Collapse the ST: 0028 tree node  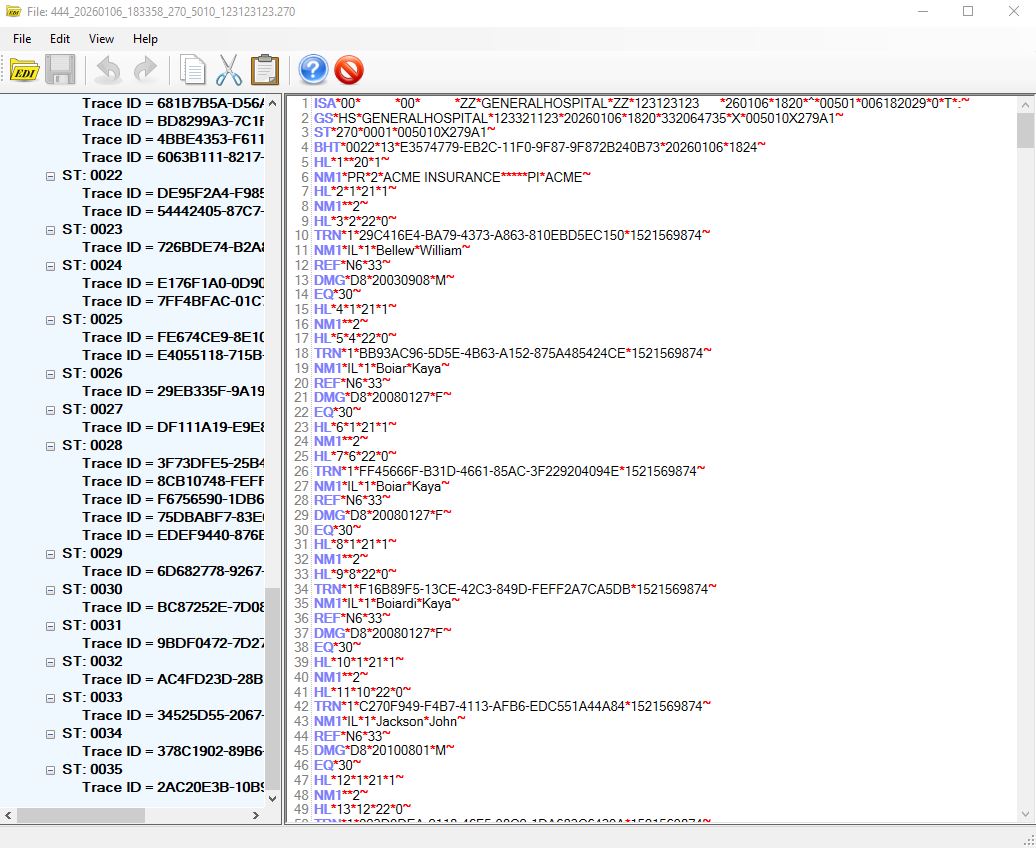click(x=50, y=446)
